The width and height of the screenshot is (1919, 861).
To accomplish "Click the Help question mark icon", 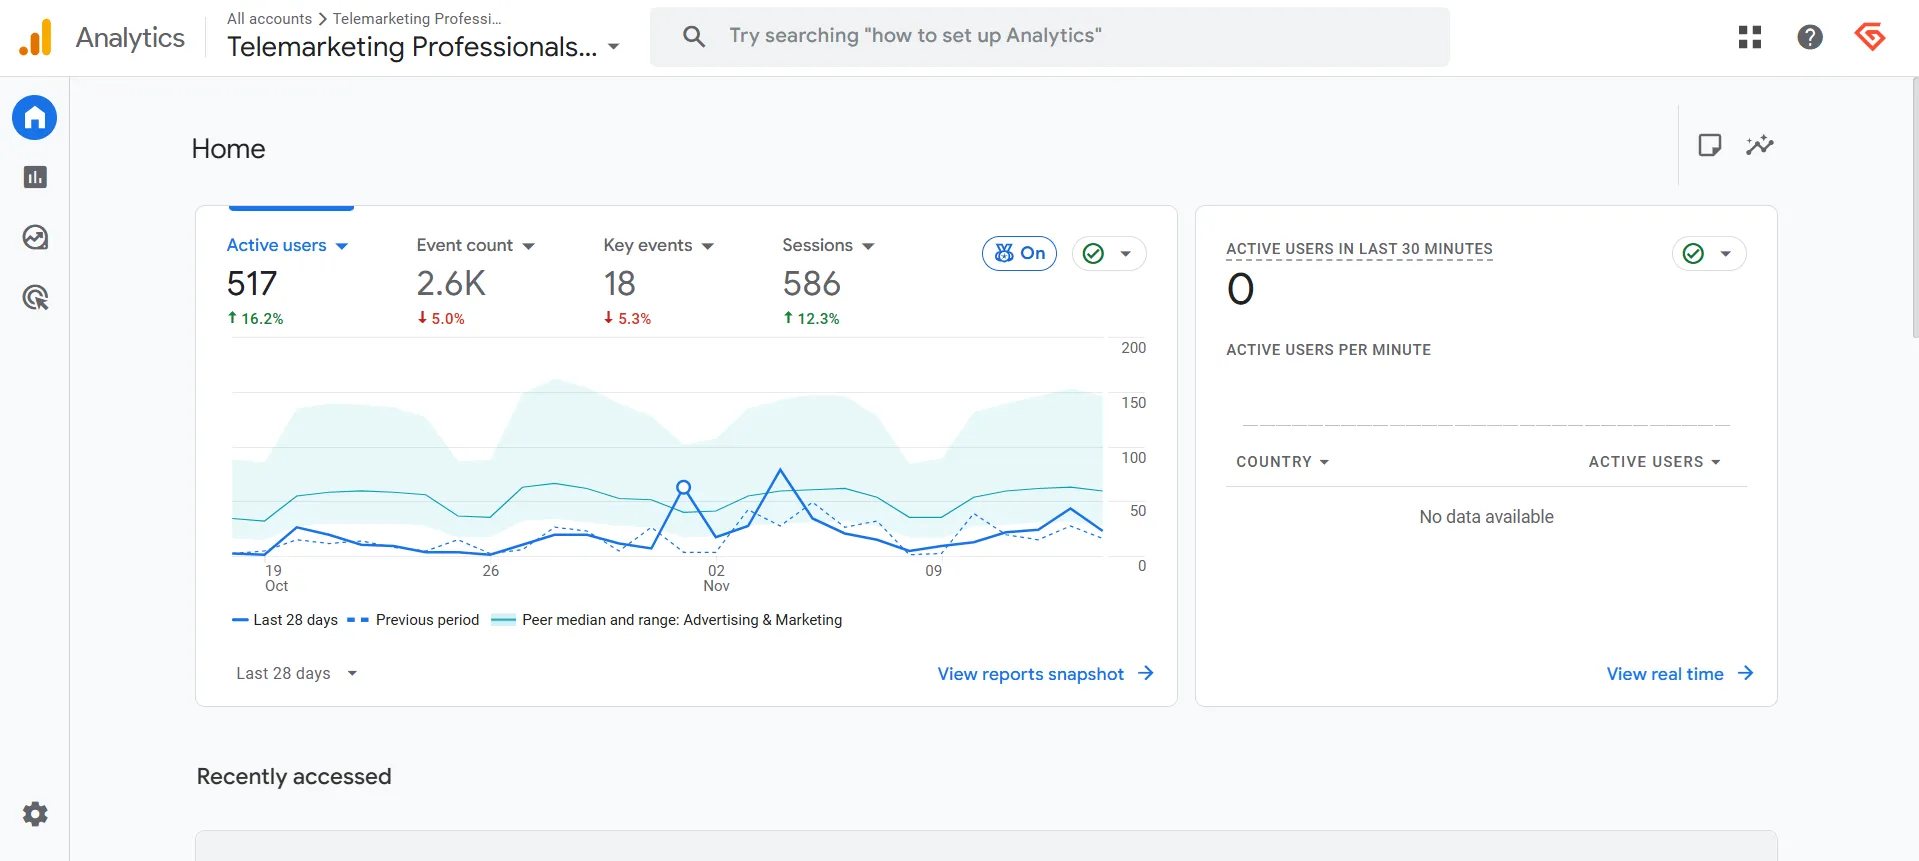I will point(1809,37).
